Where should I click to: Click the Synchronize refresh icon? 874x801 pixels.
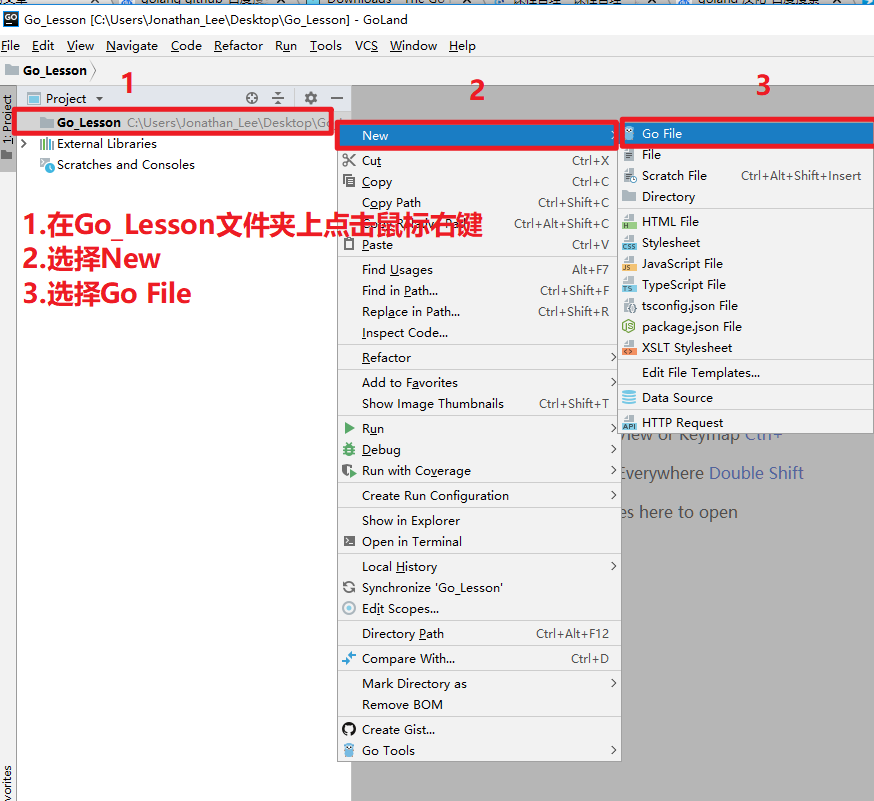(349, 587)
